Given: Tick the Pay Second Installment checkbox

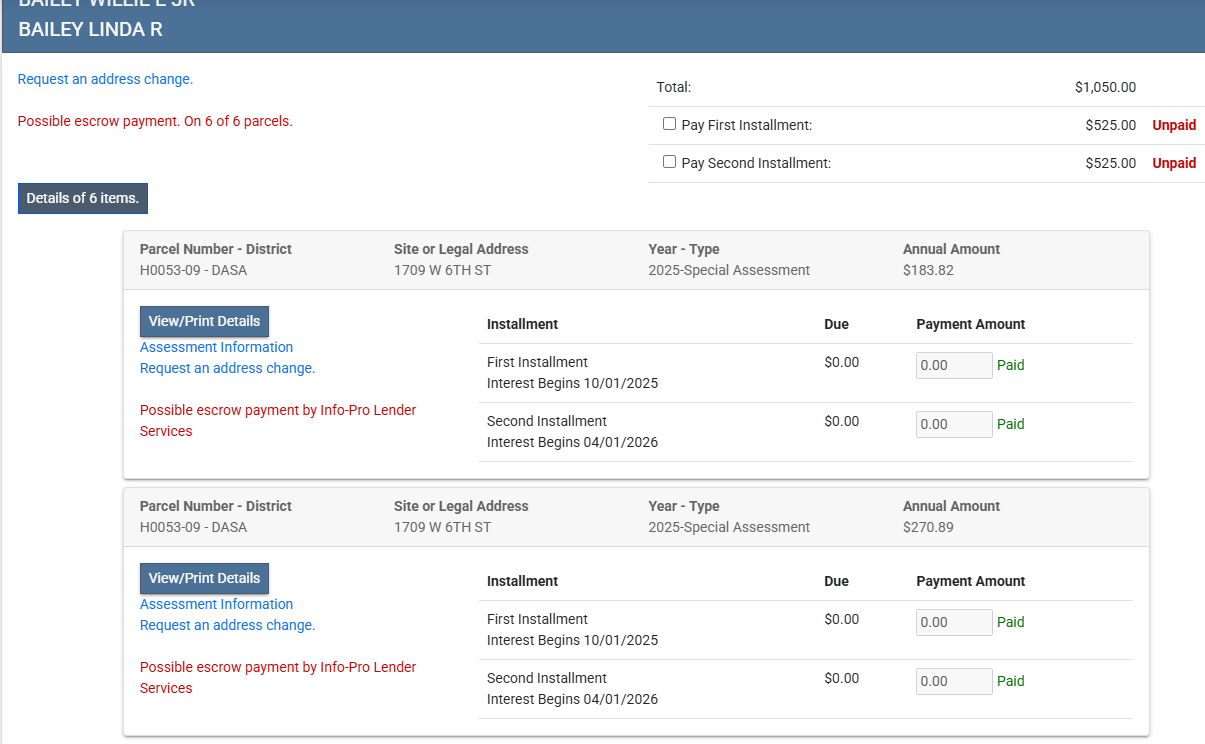Looking at the screenshot, I should pos(670,162).
